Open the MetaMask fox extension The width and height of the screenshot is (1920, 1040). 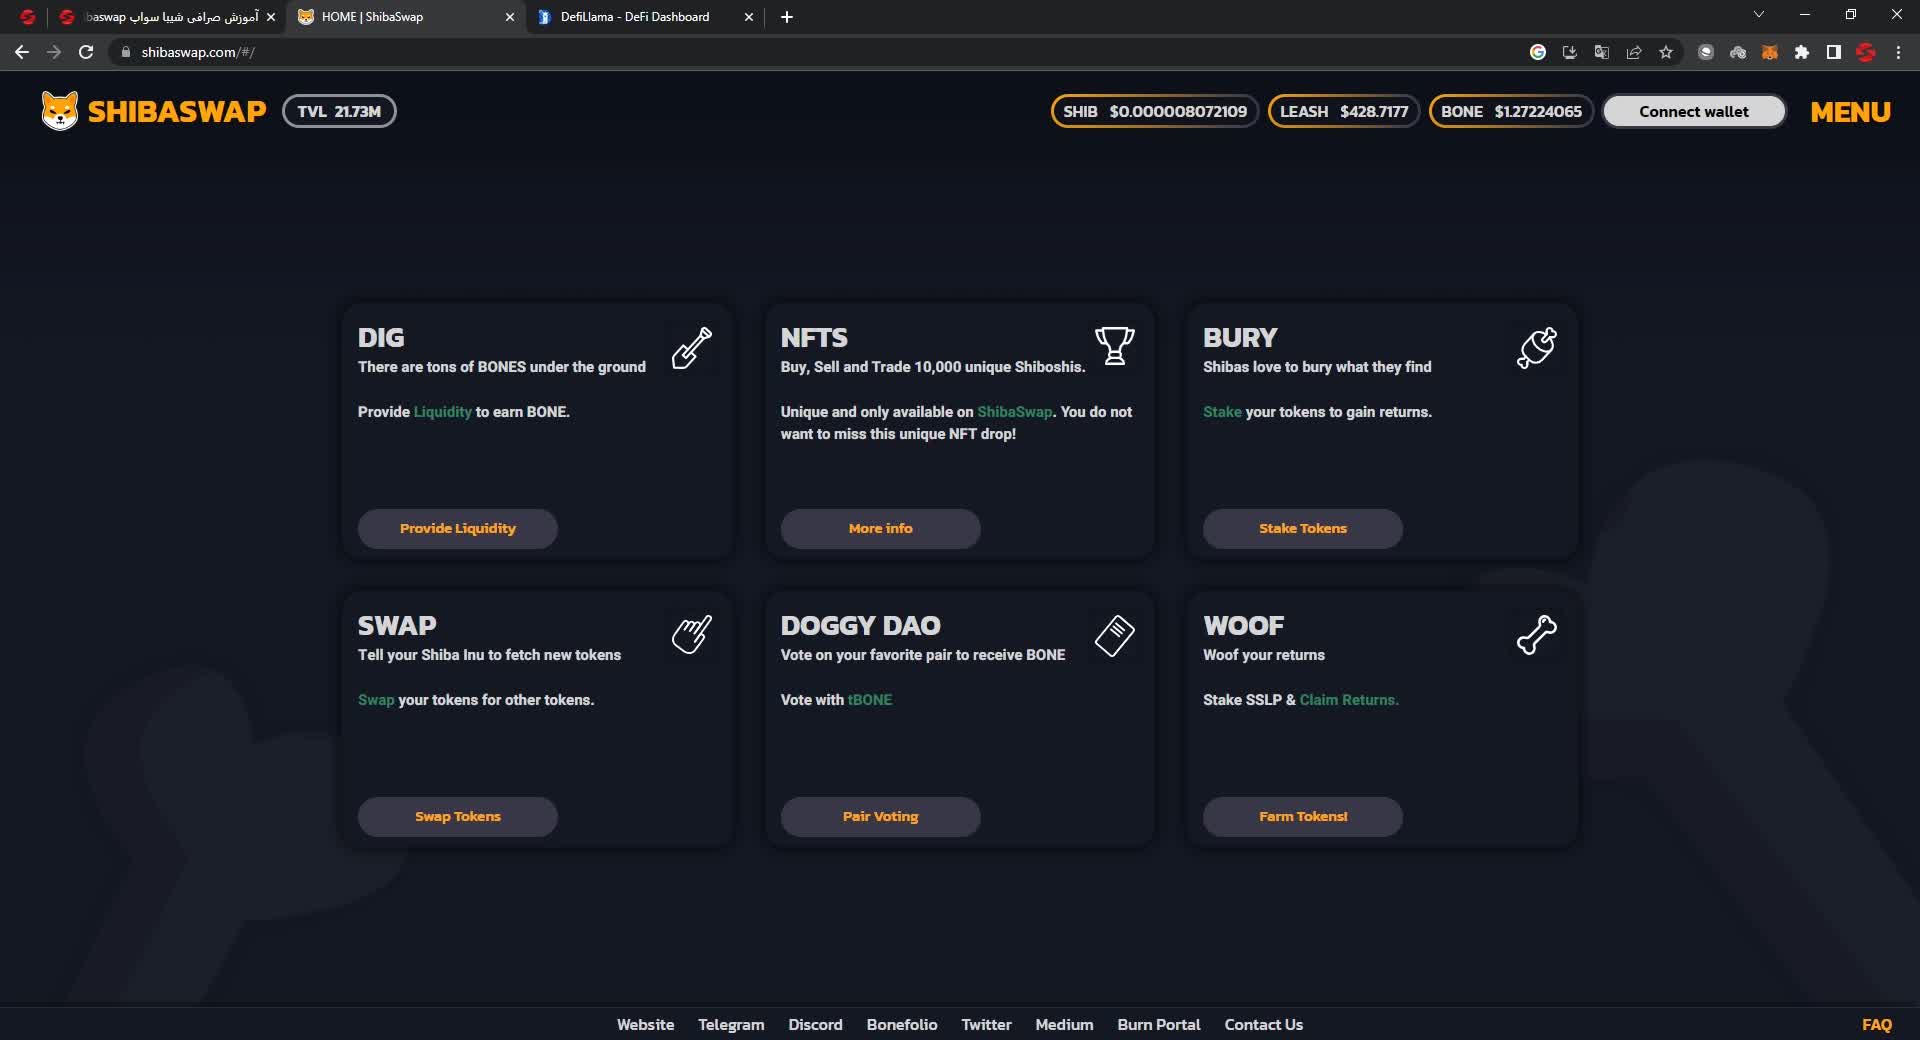1769,52
